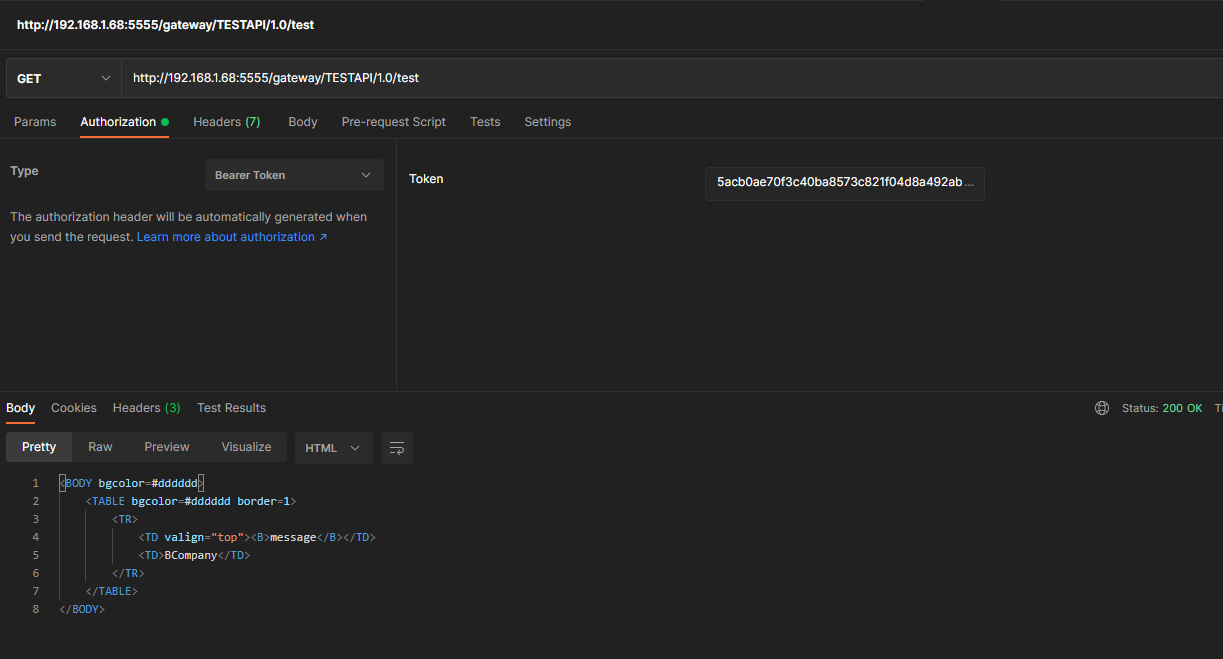Expand the Bearer Token type dropdown
Viewport: 1223px width, 659px height.
pos(294,175)
